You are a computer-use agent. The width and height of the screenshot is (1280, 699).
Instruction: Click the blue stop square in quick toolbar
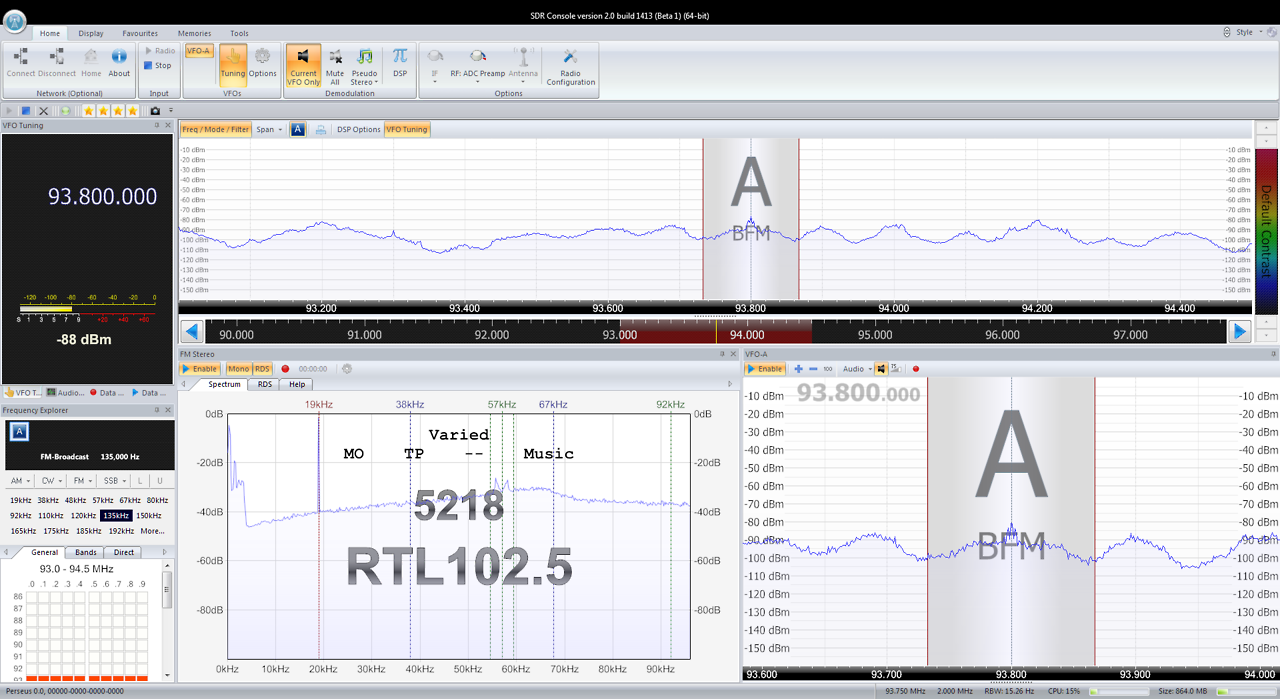click(26, 110)
